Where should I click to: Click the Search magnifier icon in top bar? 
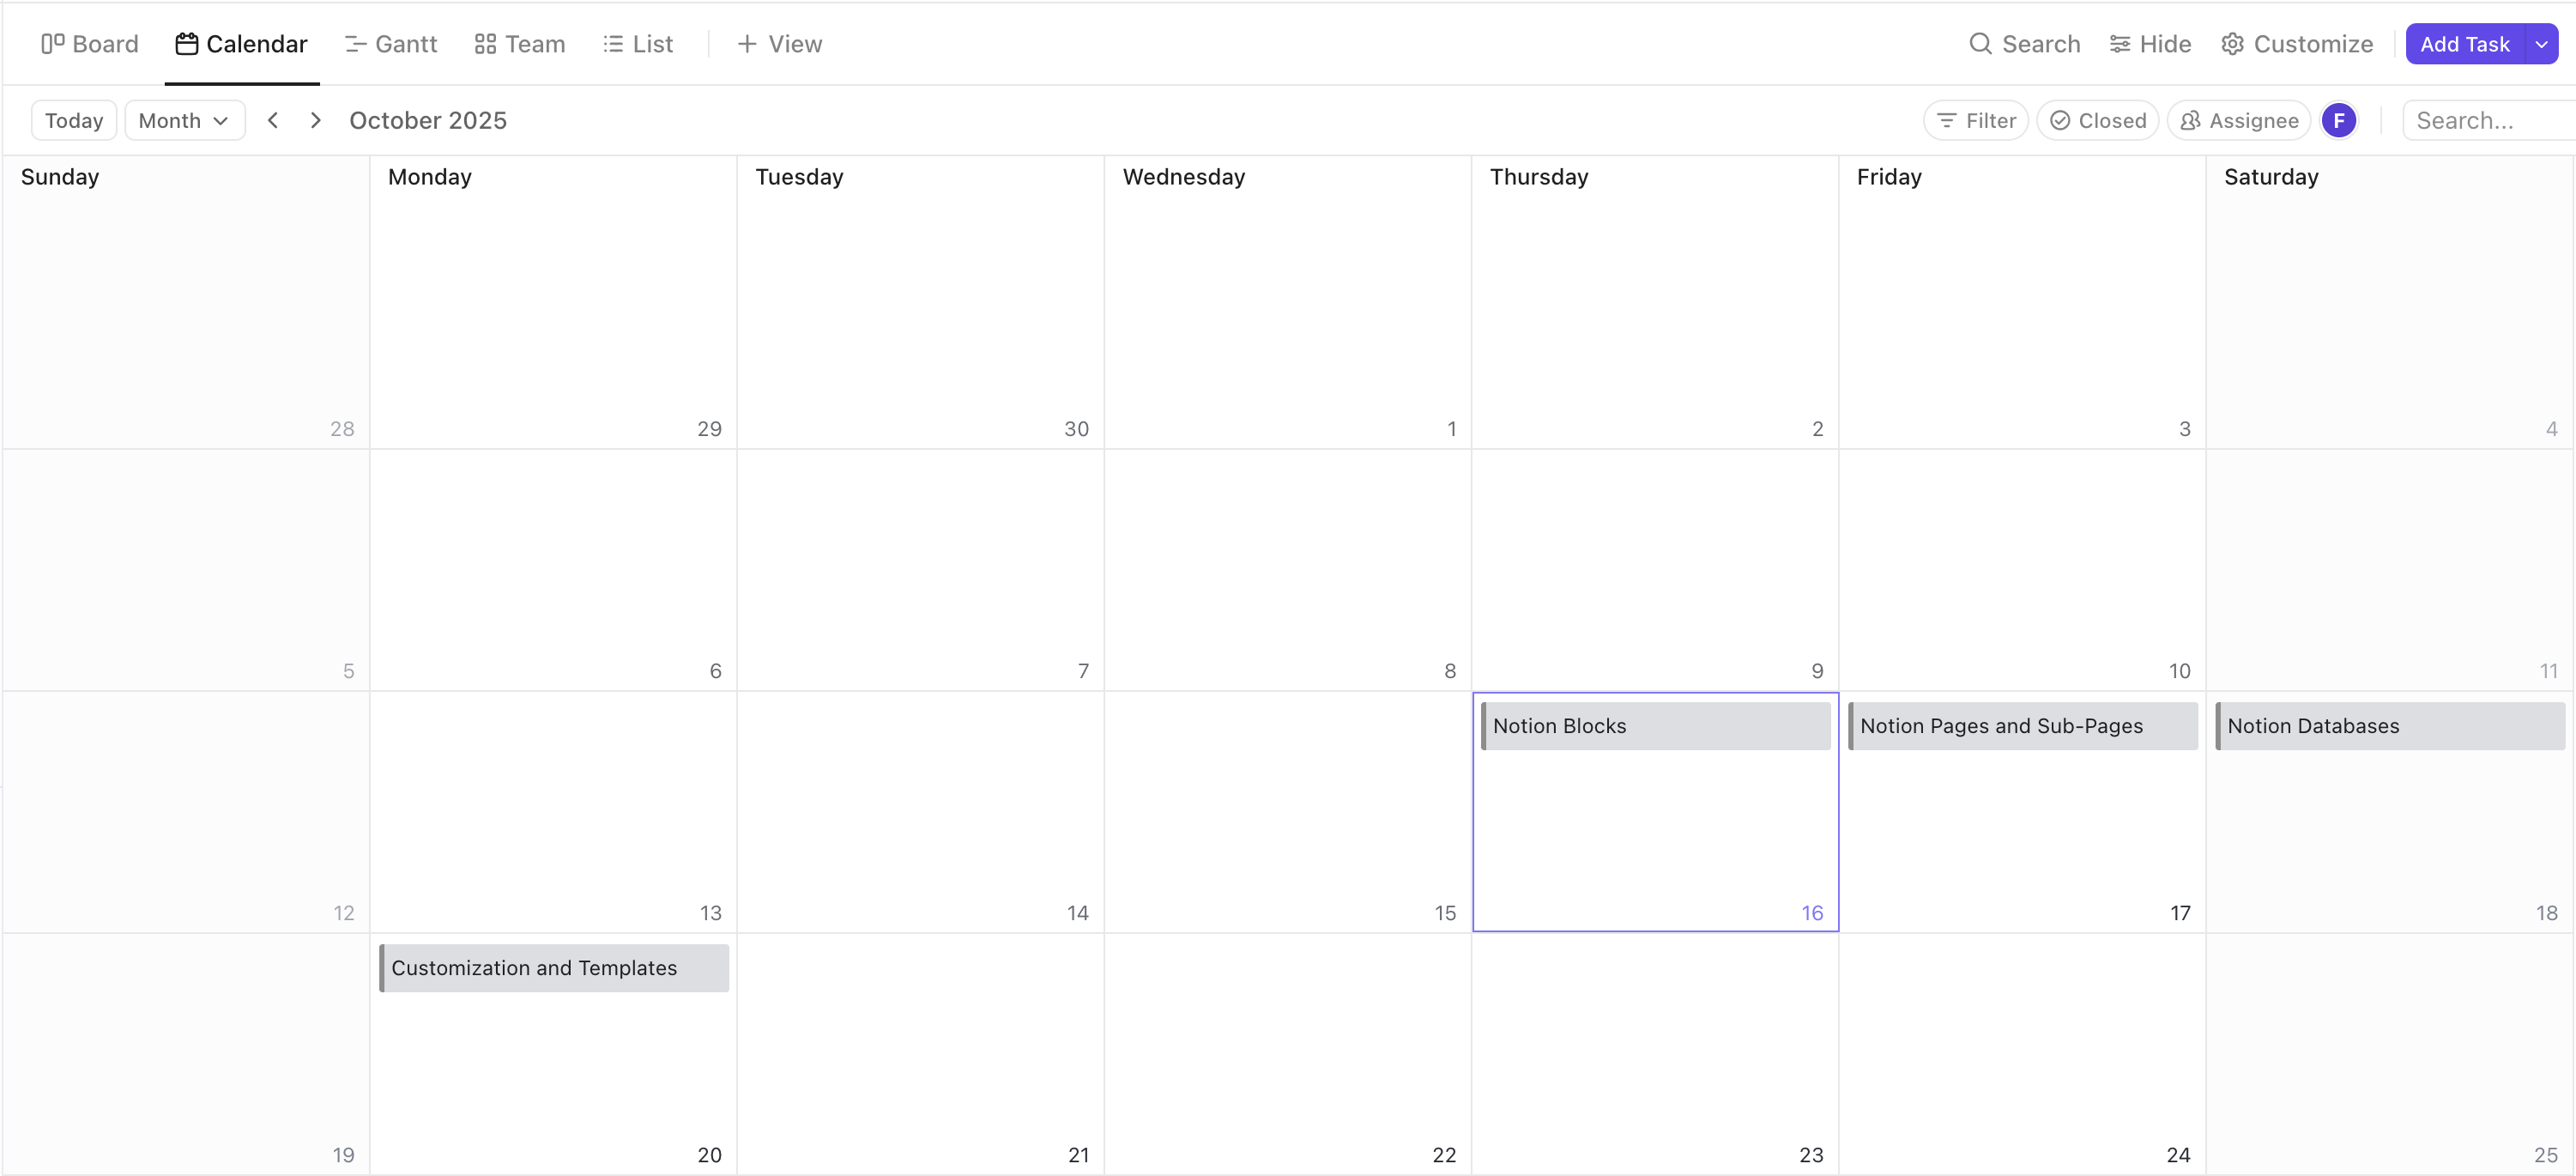(1980, 44)
